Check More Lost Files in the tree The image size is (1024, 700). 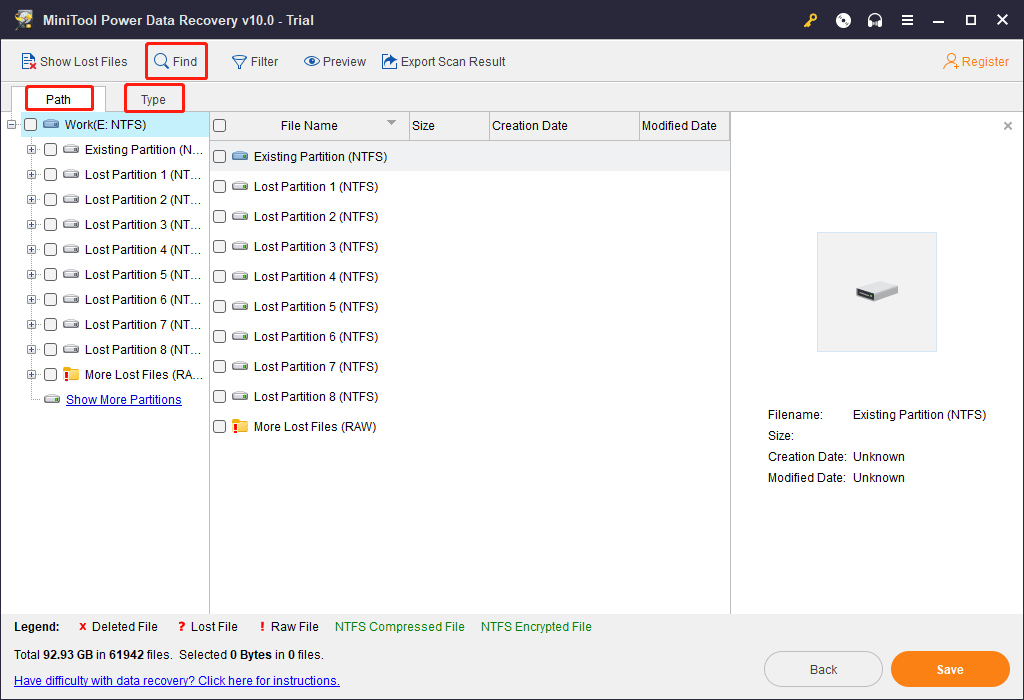click(x=50, y=374)
